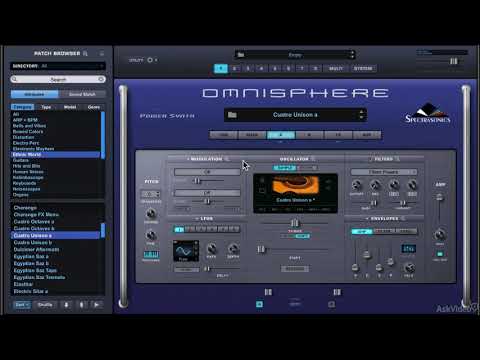The width and height of the screenshot is (480, 360).
Task: Open the Filter Power Filter preset dropdown
Action: [x=384, y=172]
